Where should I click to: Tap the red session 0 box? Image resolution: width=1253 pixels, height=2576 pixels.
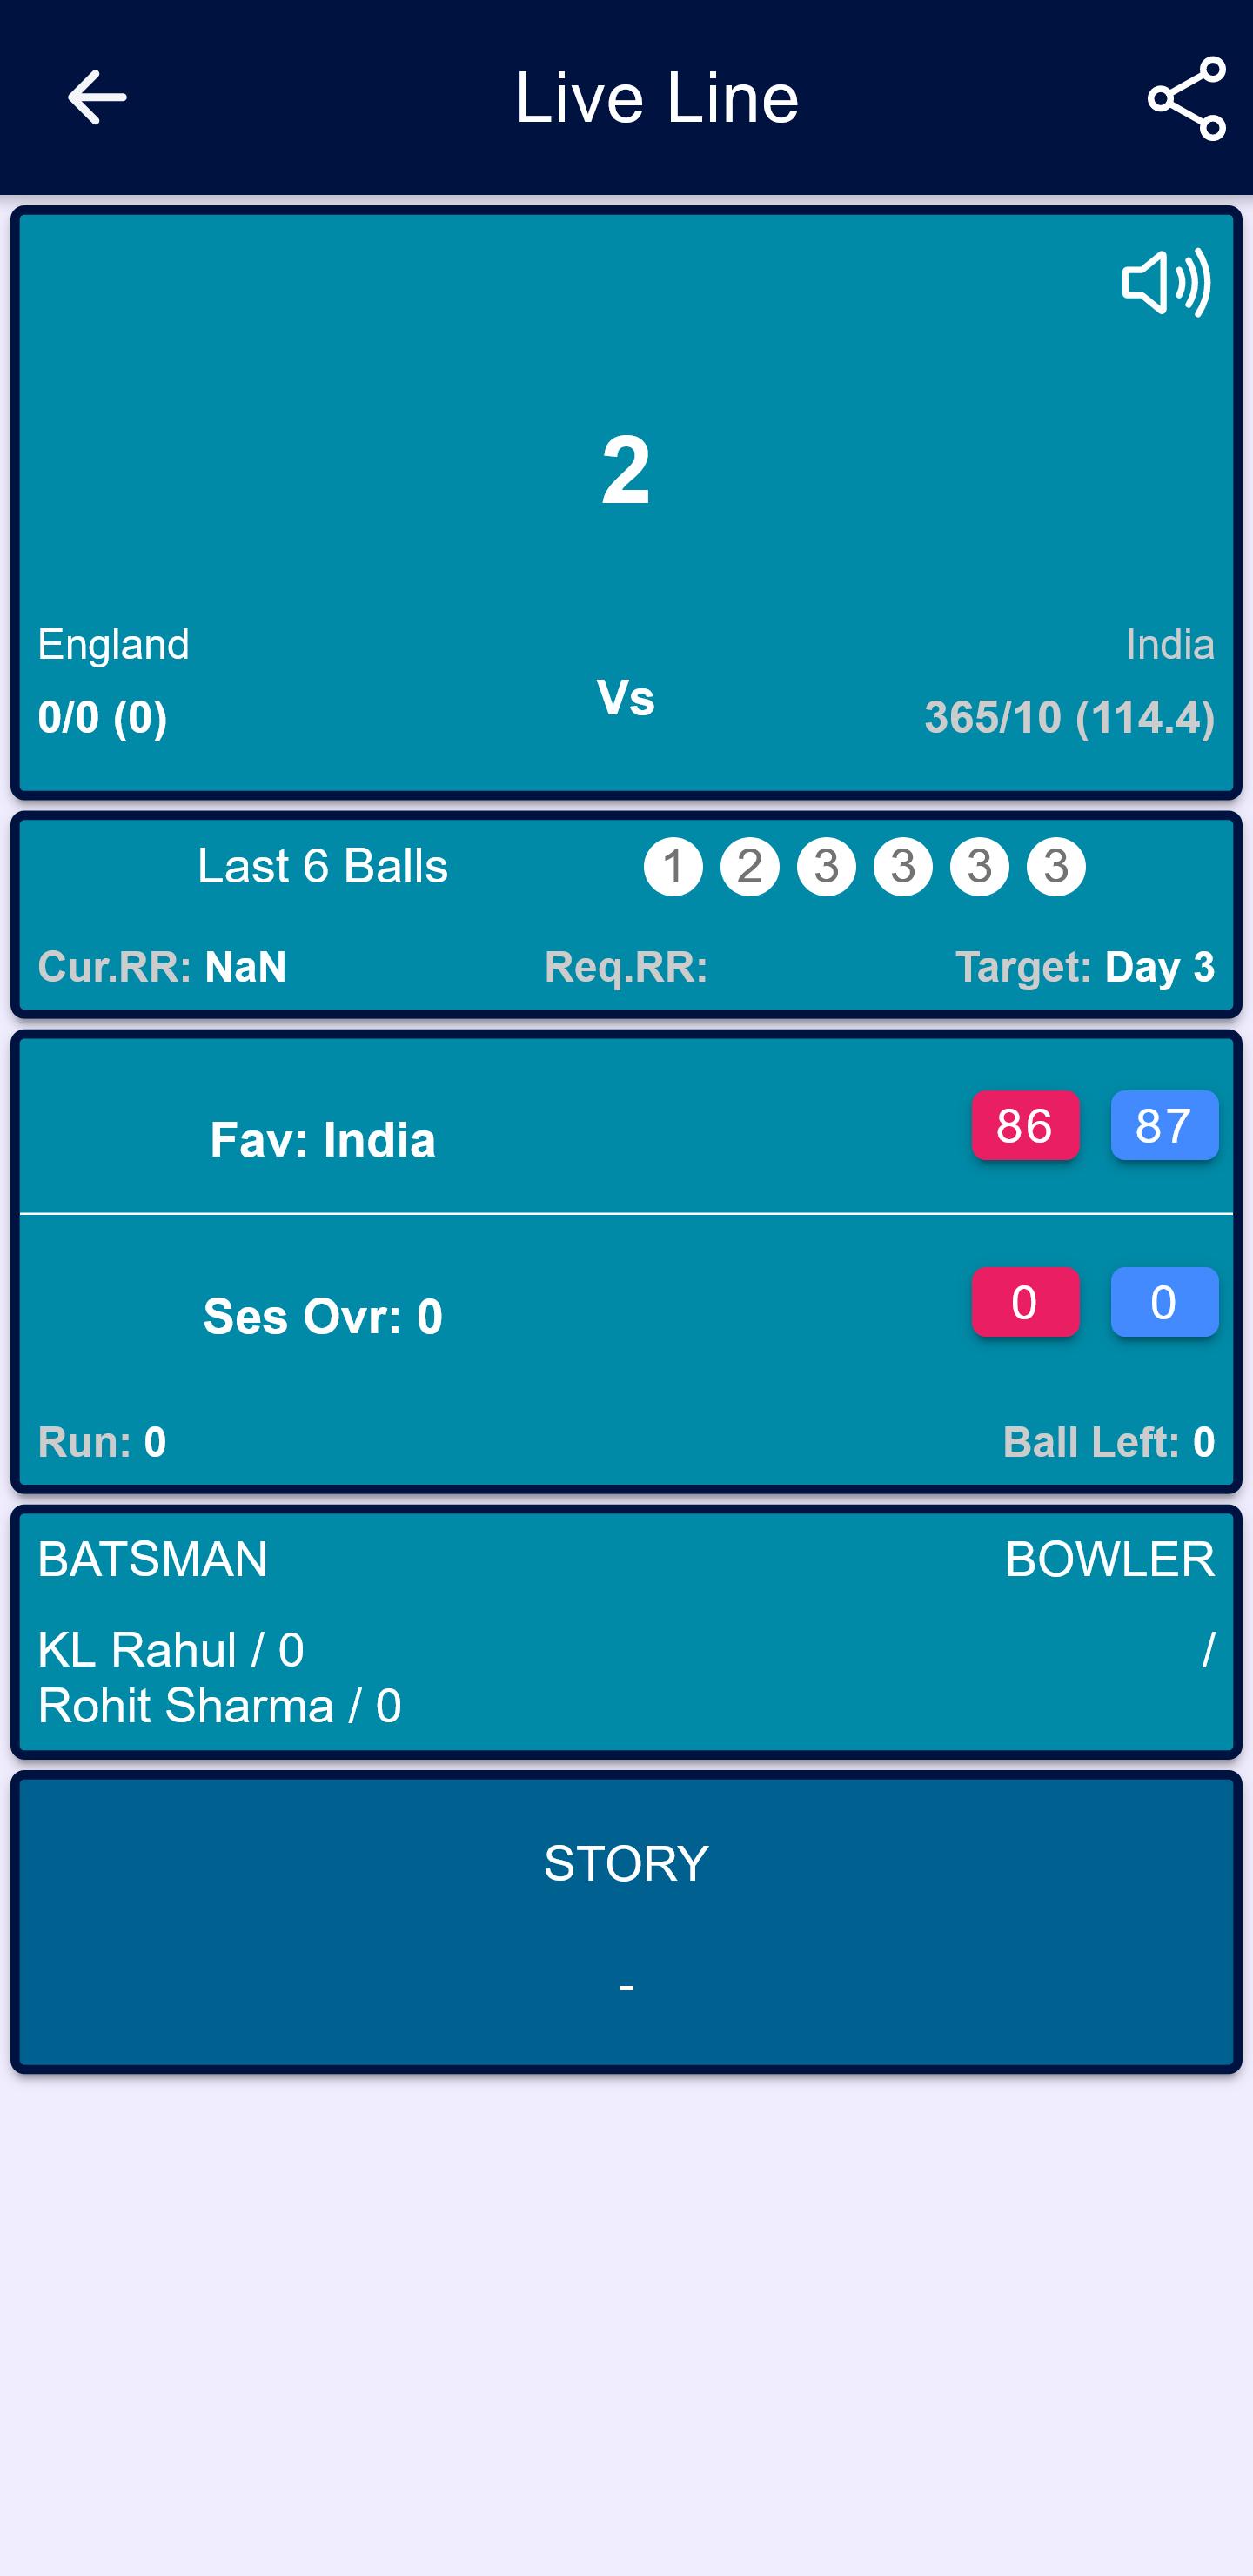click(1025, 1302)
